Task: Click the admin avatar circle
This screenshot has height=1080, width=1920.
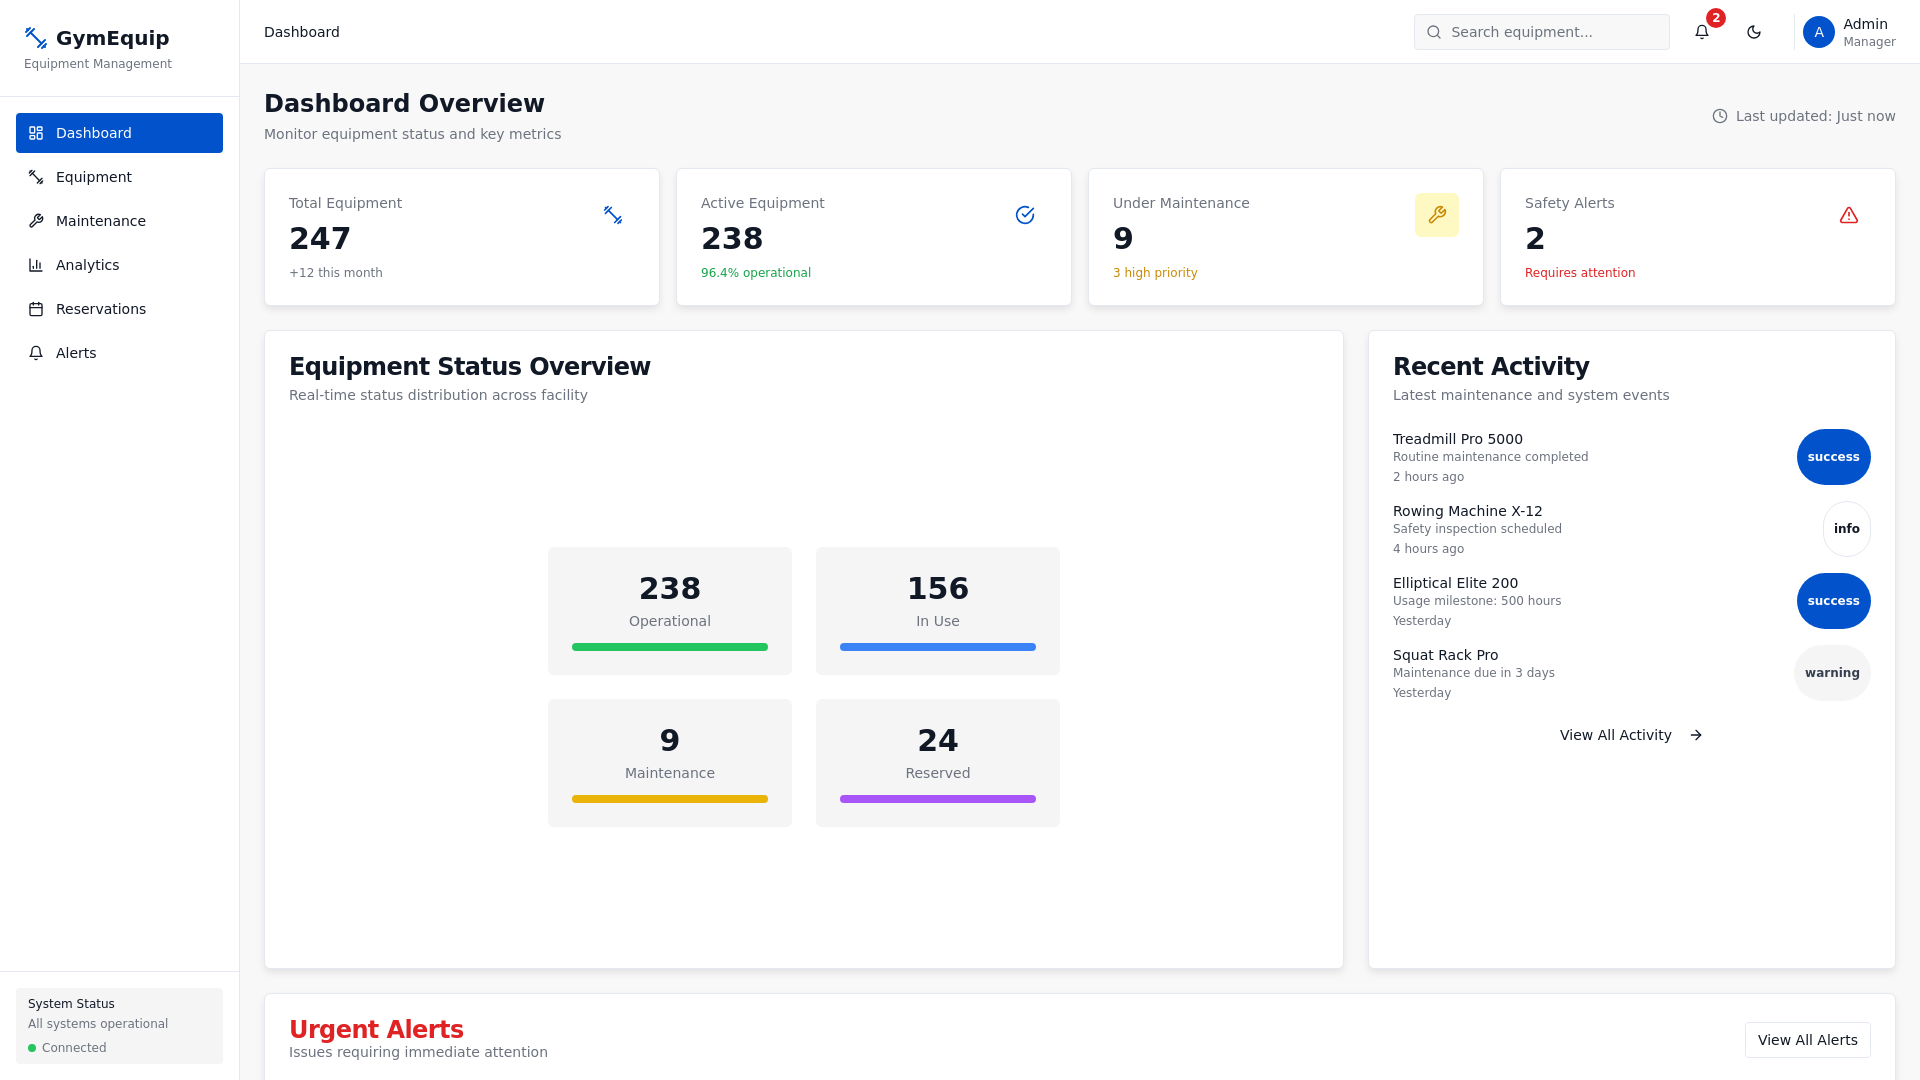Action: tap(1818, 32)
